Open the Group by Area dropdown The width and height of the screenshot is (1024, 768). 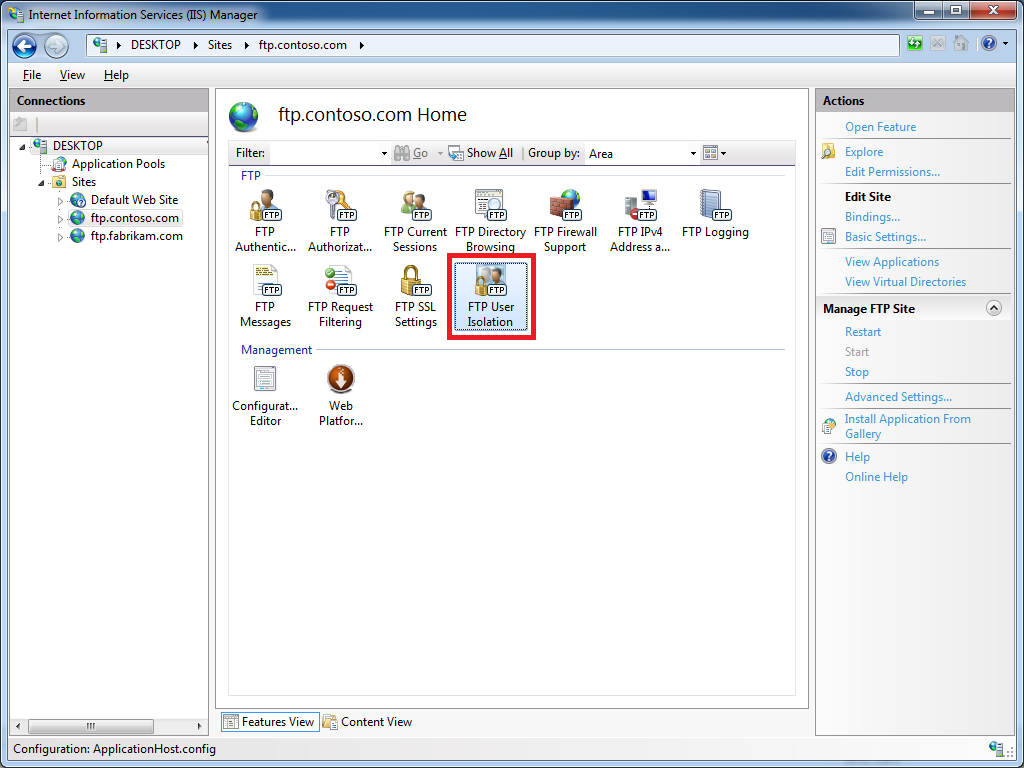(x=693, y=154)
